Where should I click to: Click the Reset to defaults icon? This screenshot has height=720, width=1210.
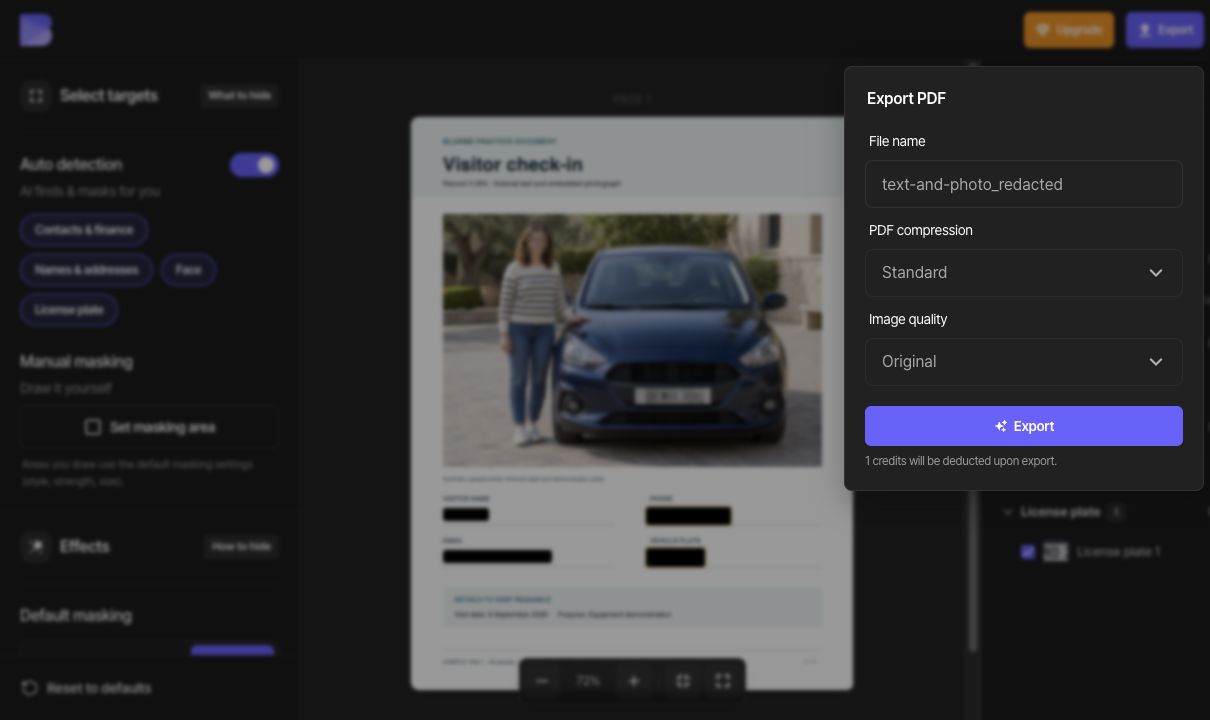tap(30, 688)
